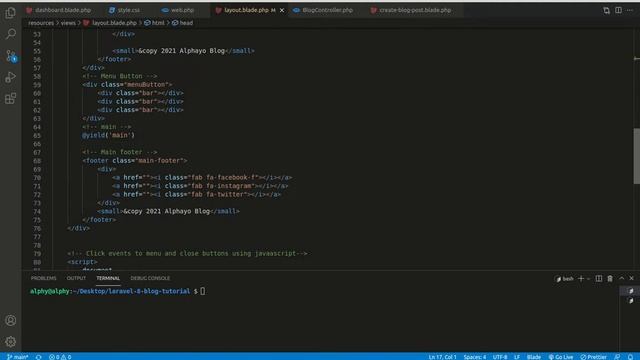Screen dimensions: 640x360
Task: Change LF end of line sequence
Action: point(517,357)
